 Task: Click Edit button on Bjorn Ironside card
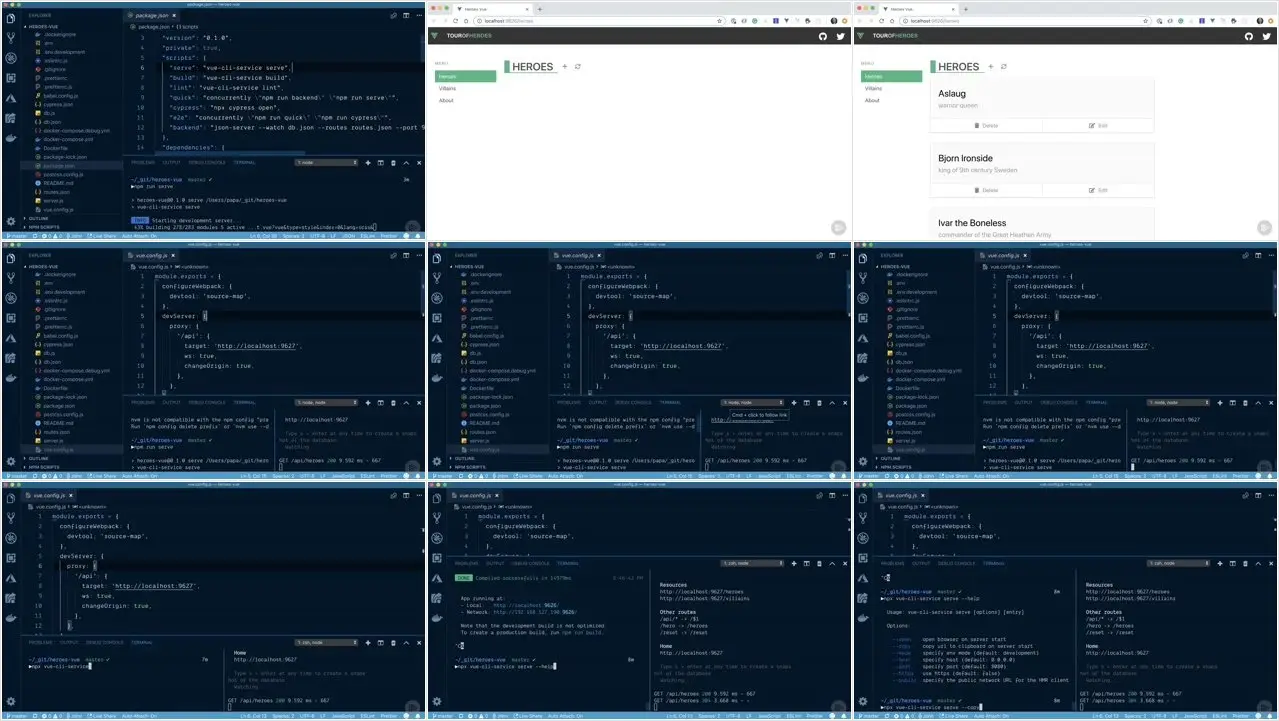[x=1098, y=189]
